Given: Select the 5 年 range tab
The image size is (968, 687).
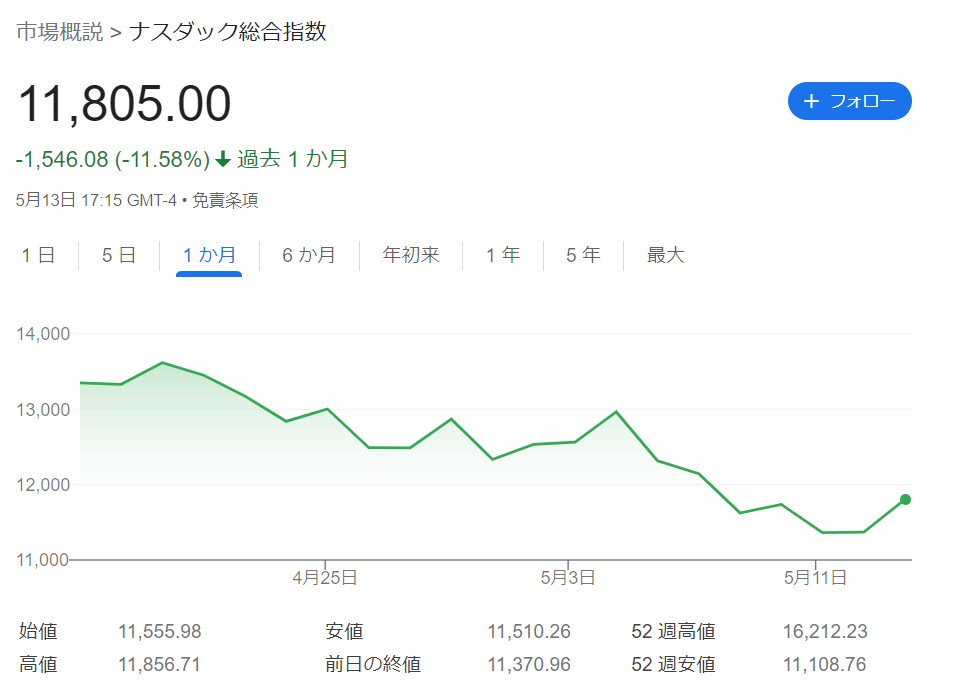Looking at the screenshot, I should click(583, 255).
